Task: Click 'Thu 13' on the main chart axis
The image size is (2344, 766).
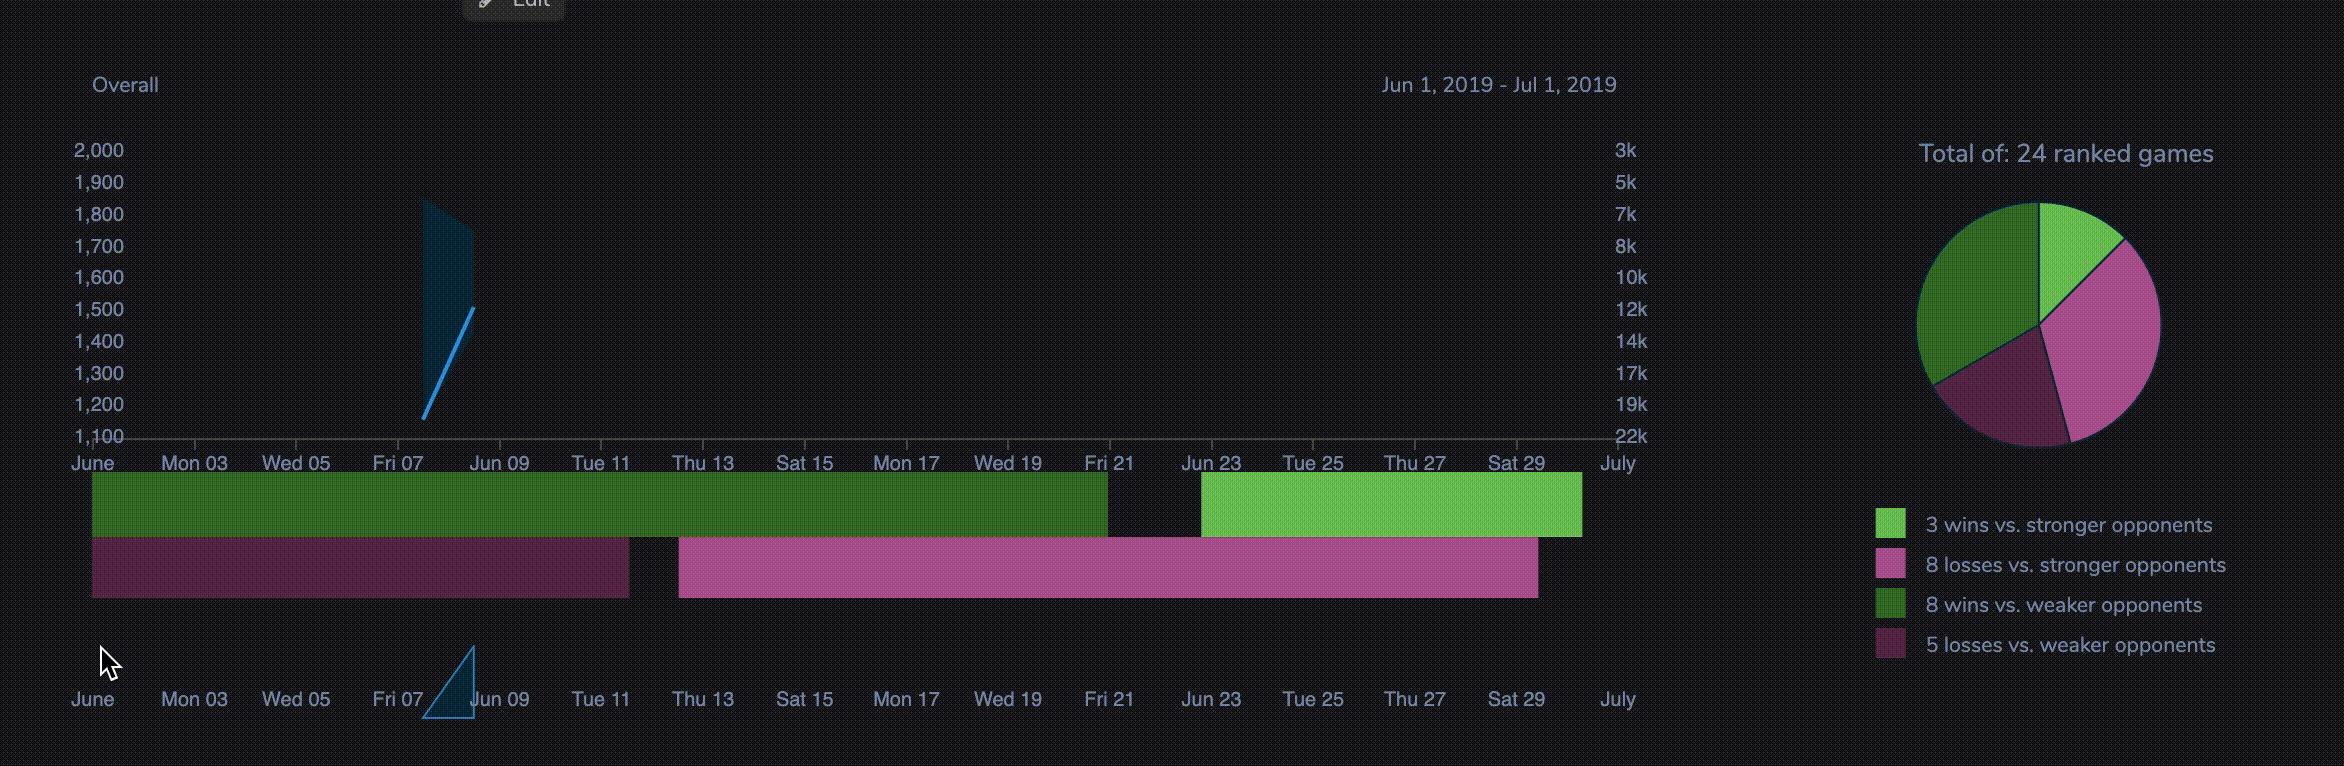Action: coord(703,463)
